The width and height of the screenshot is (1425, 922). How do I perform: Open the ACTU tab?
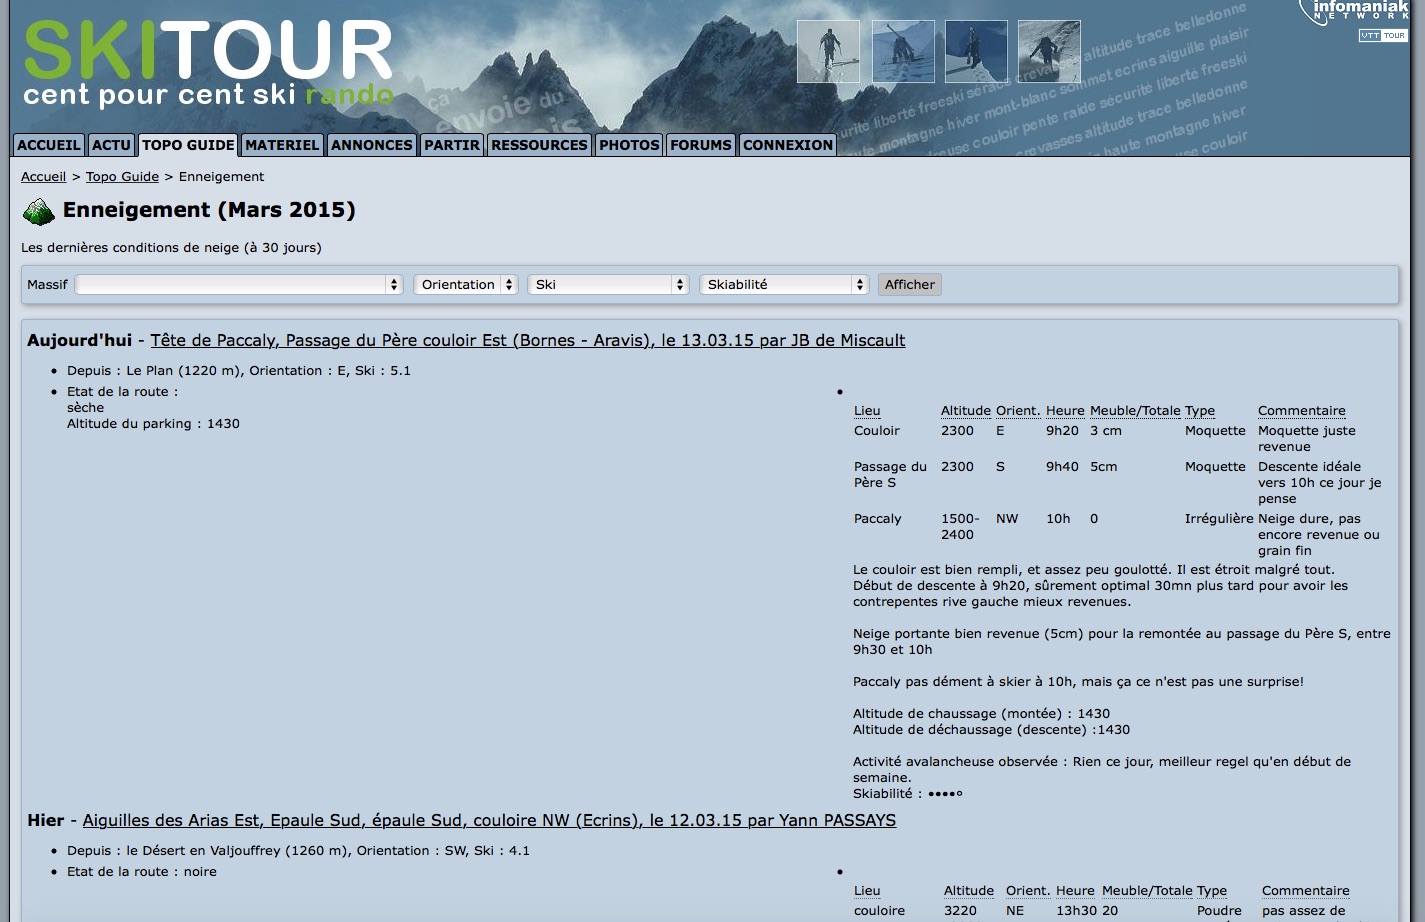111,145
